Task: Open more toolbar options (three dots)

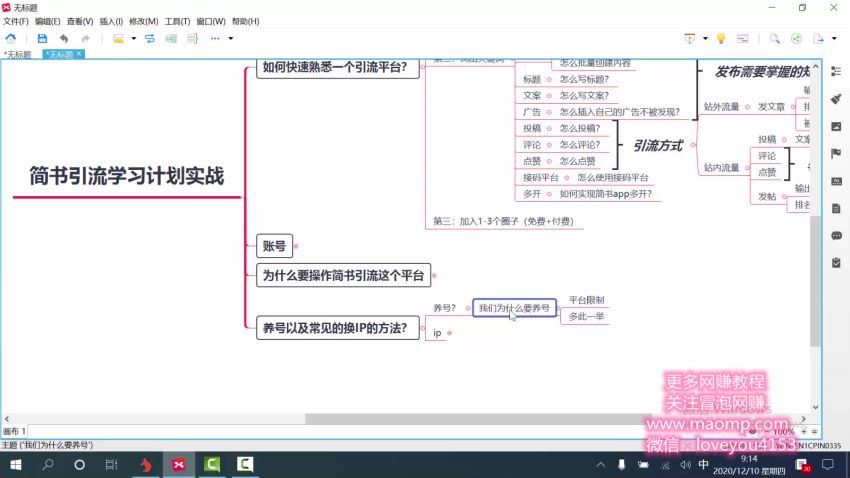Action: [215, 38]
